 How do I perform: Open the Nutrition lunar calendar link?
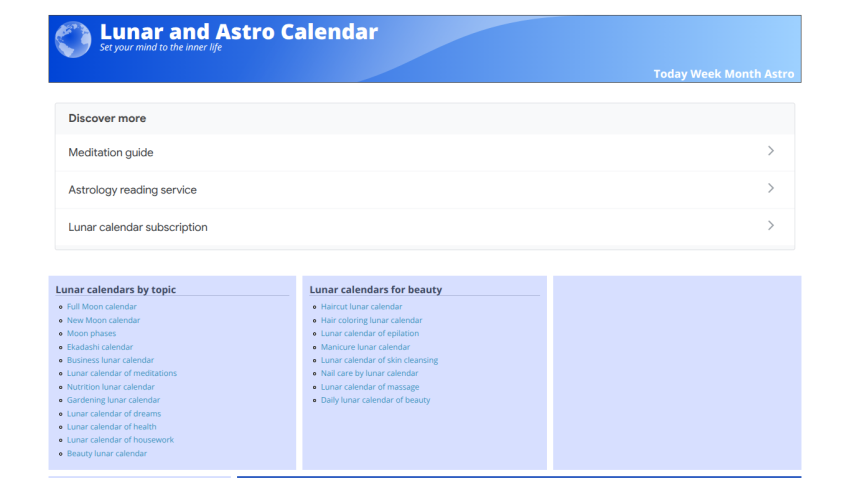pos(111,387)
